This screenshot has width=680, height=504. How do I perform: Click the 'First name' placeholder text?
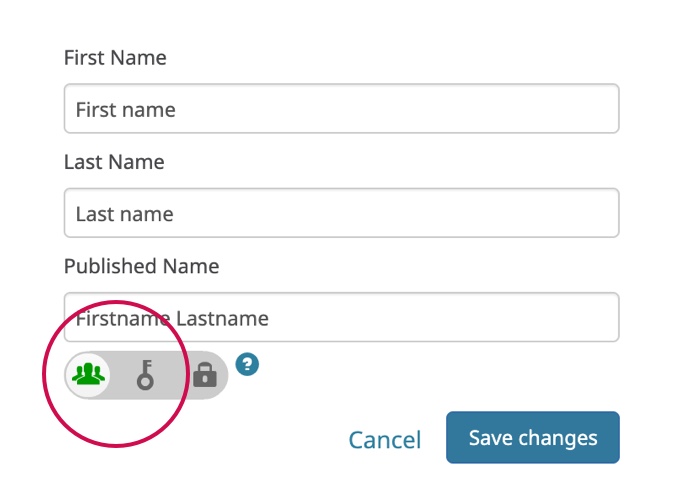tap(125, 109)
